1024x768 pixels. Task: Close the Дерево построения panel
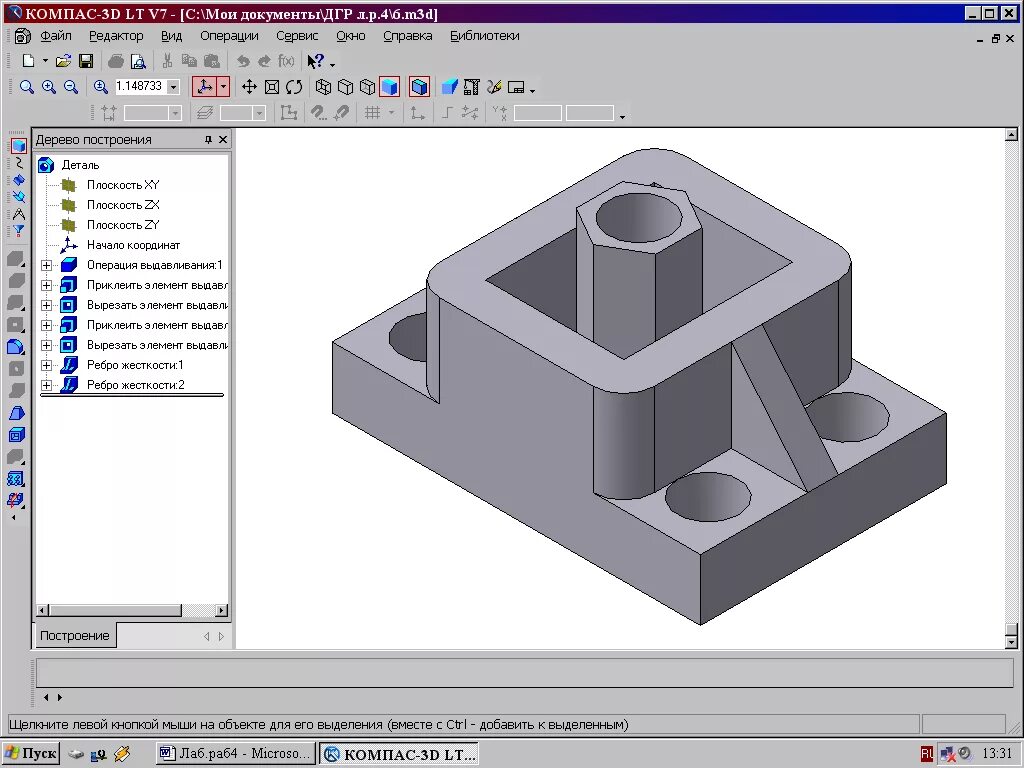(x=223, y=140)
